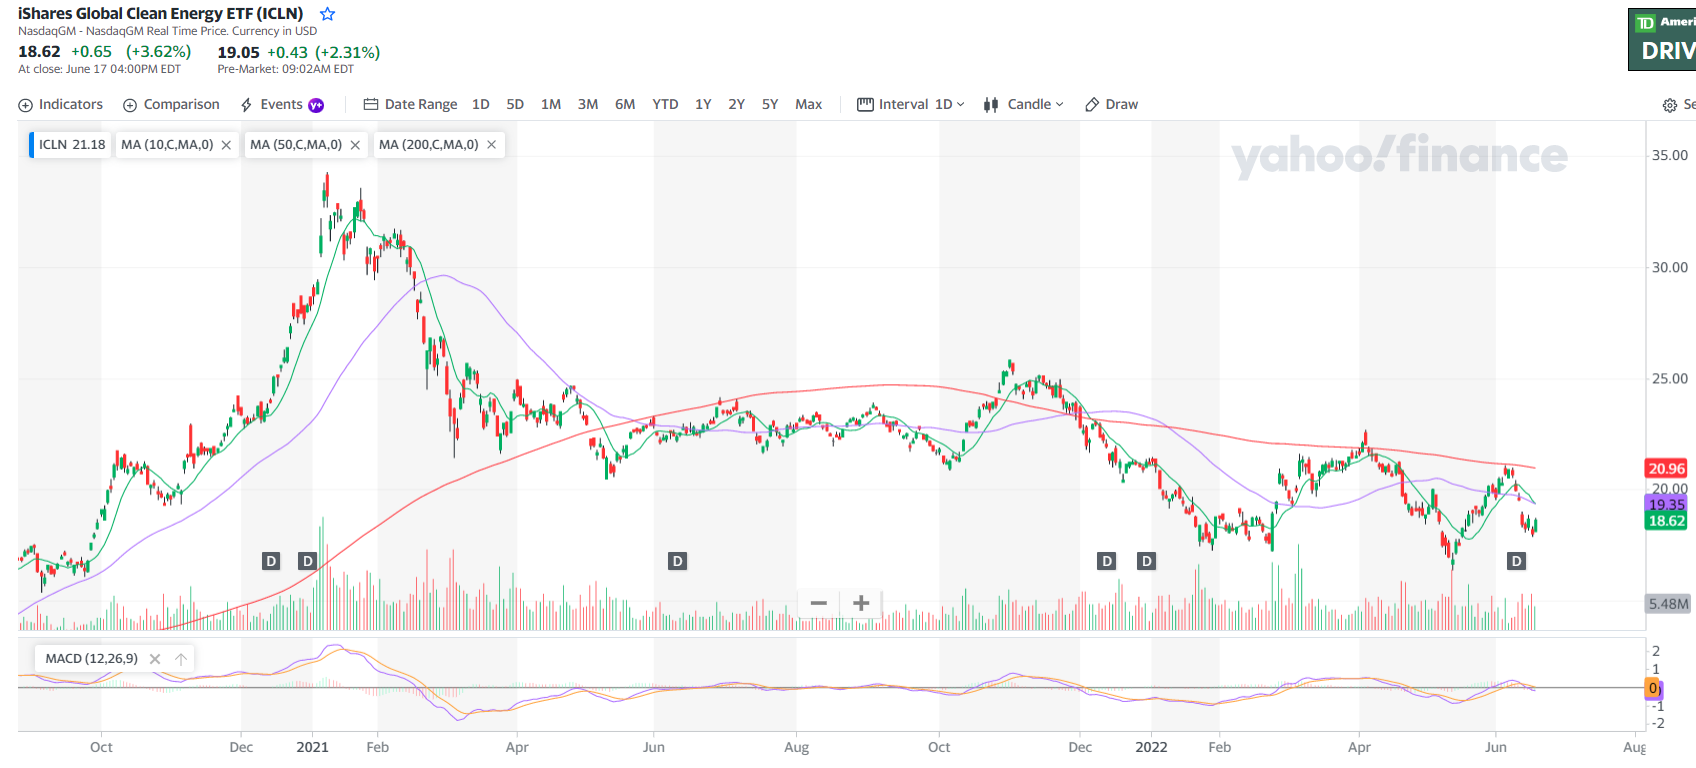Screen dimensions: 1696x768
Task: Move MACD panel up with arrow
Action: pyautogui.click(x=181, y=659)
